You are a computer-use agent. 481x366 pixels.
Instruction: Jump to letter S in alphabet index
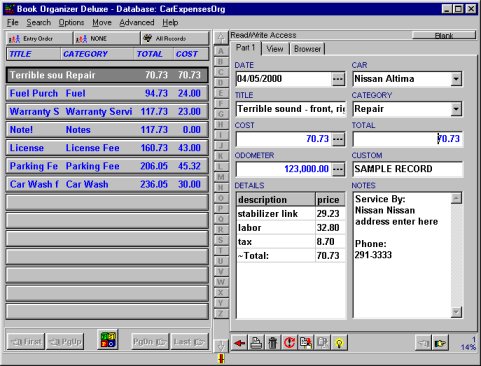(221, 240)
